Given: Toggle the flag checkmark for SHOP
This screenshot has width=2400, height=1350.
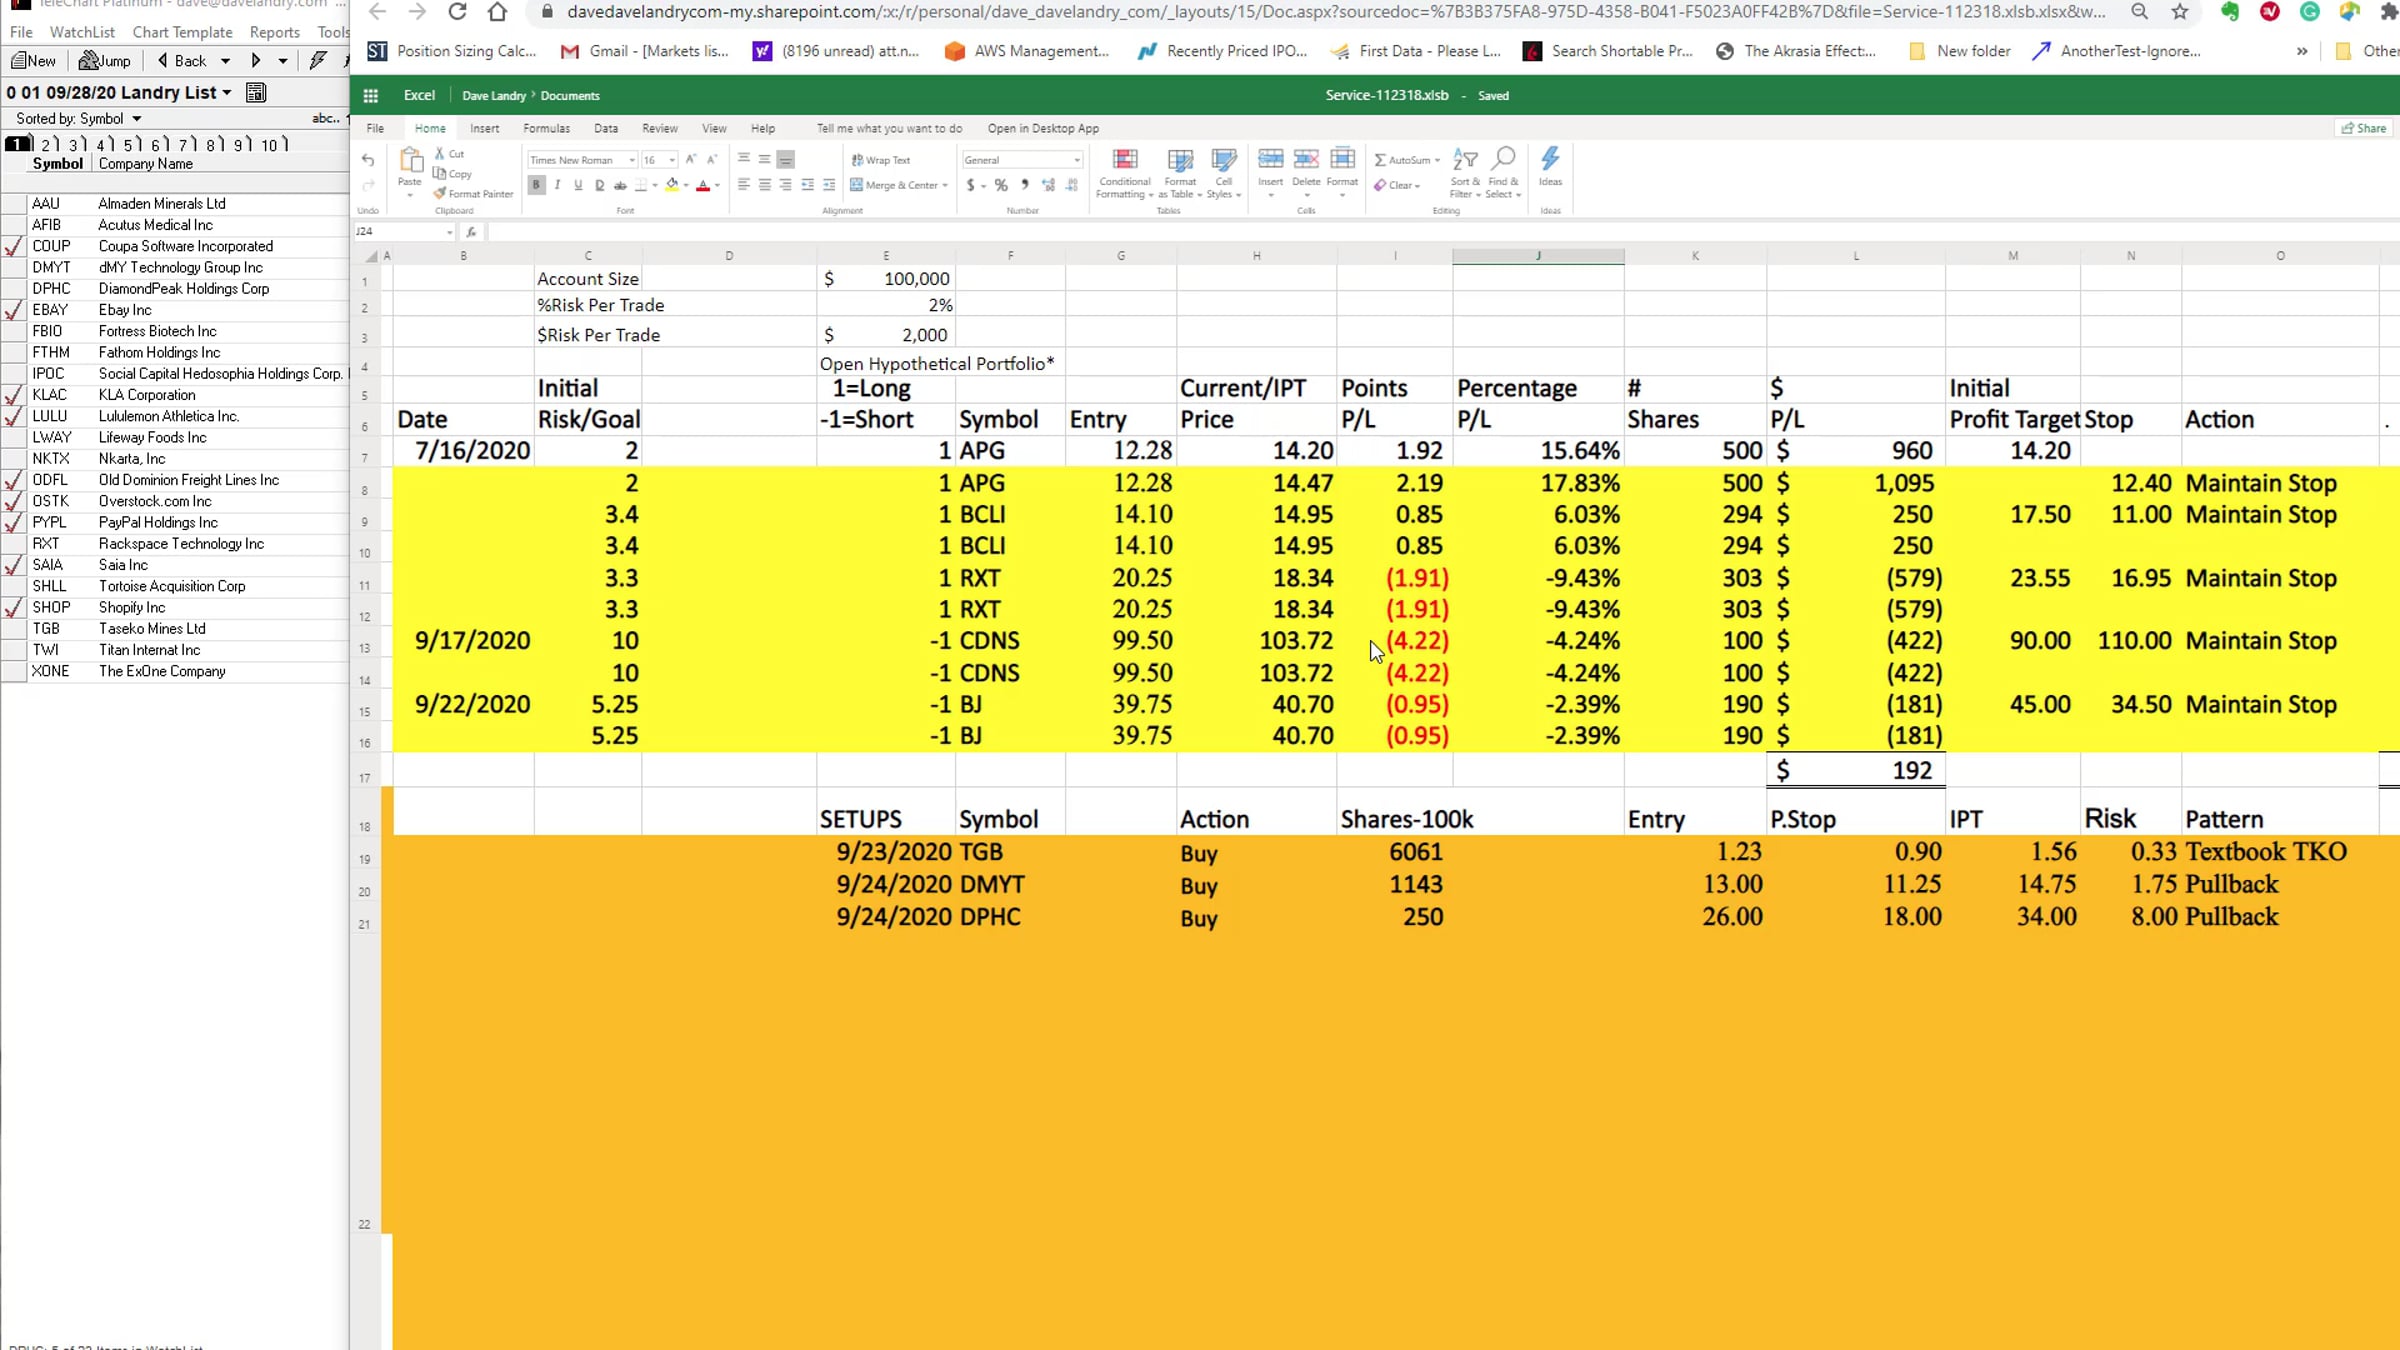Looking at the screenshot, I should (x=14, y=608).
